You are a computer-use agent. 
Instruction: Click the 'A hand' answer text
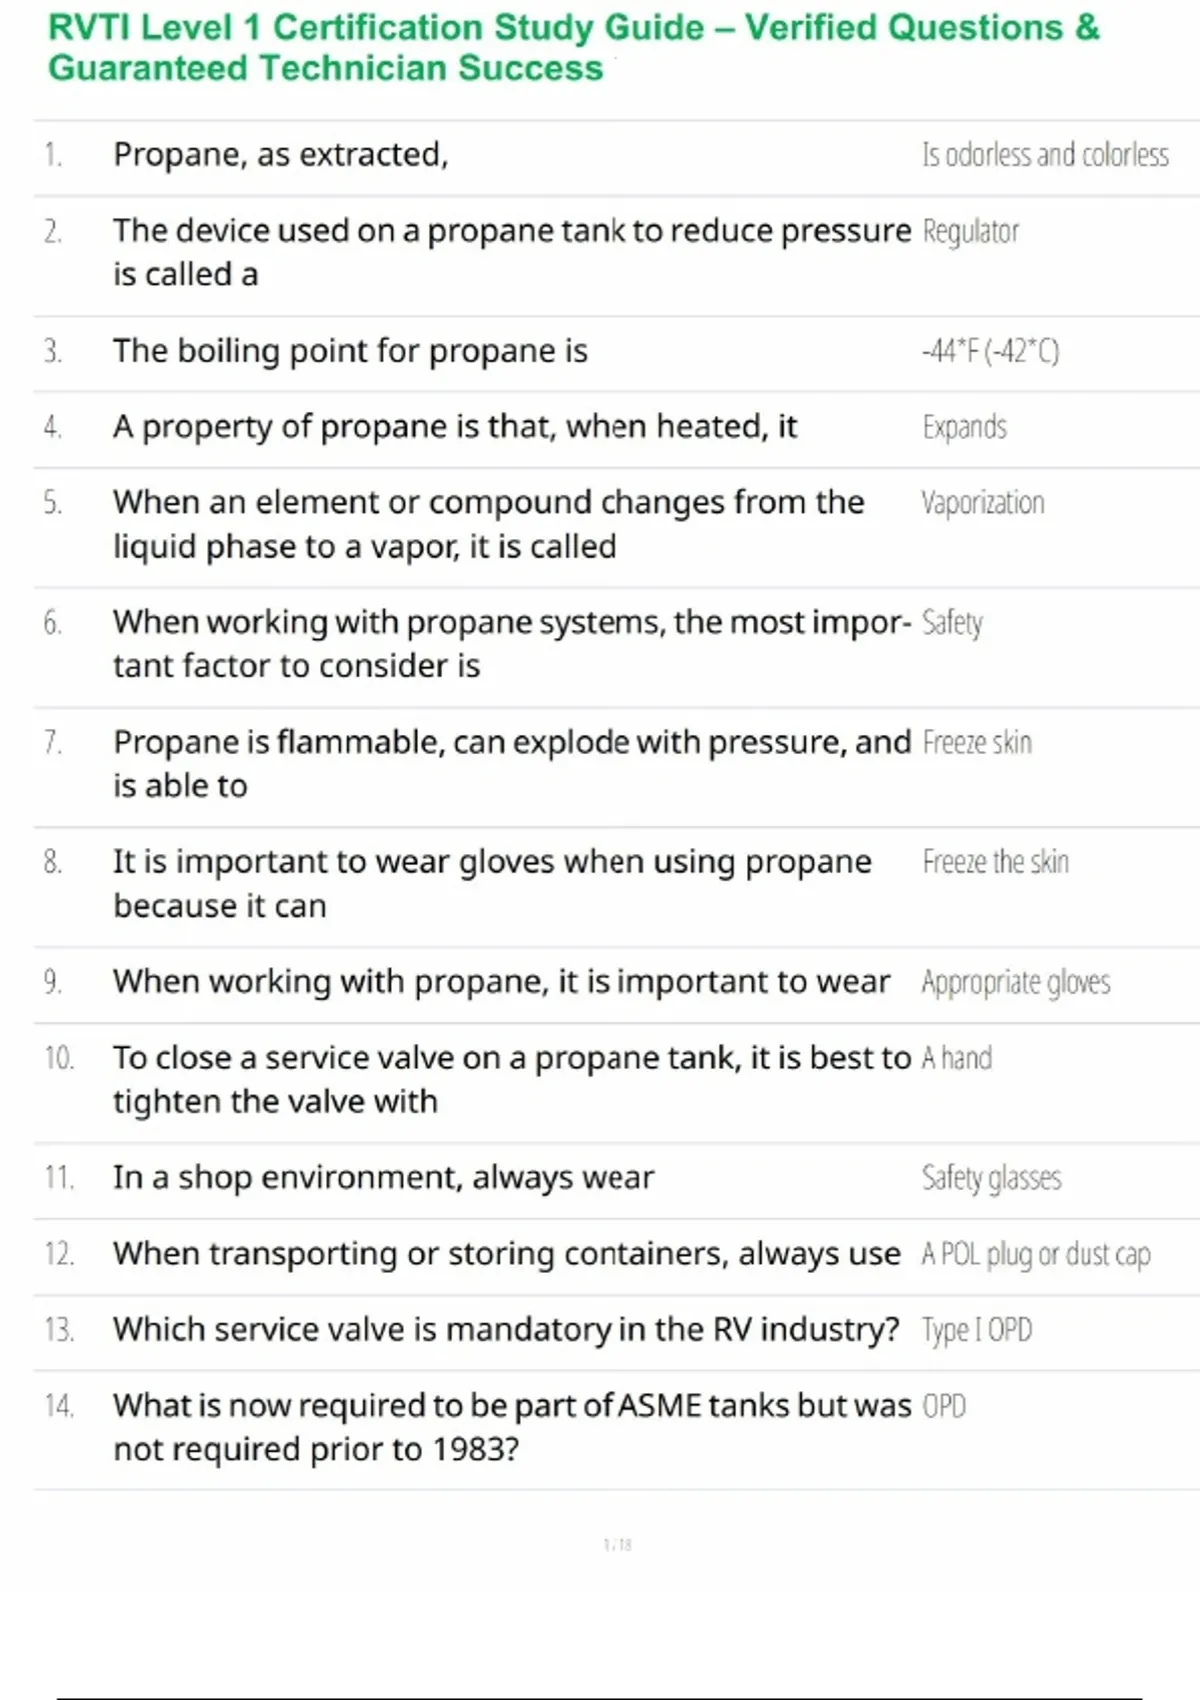point(957,1058)
